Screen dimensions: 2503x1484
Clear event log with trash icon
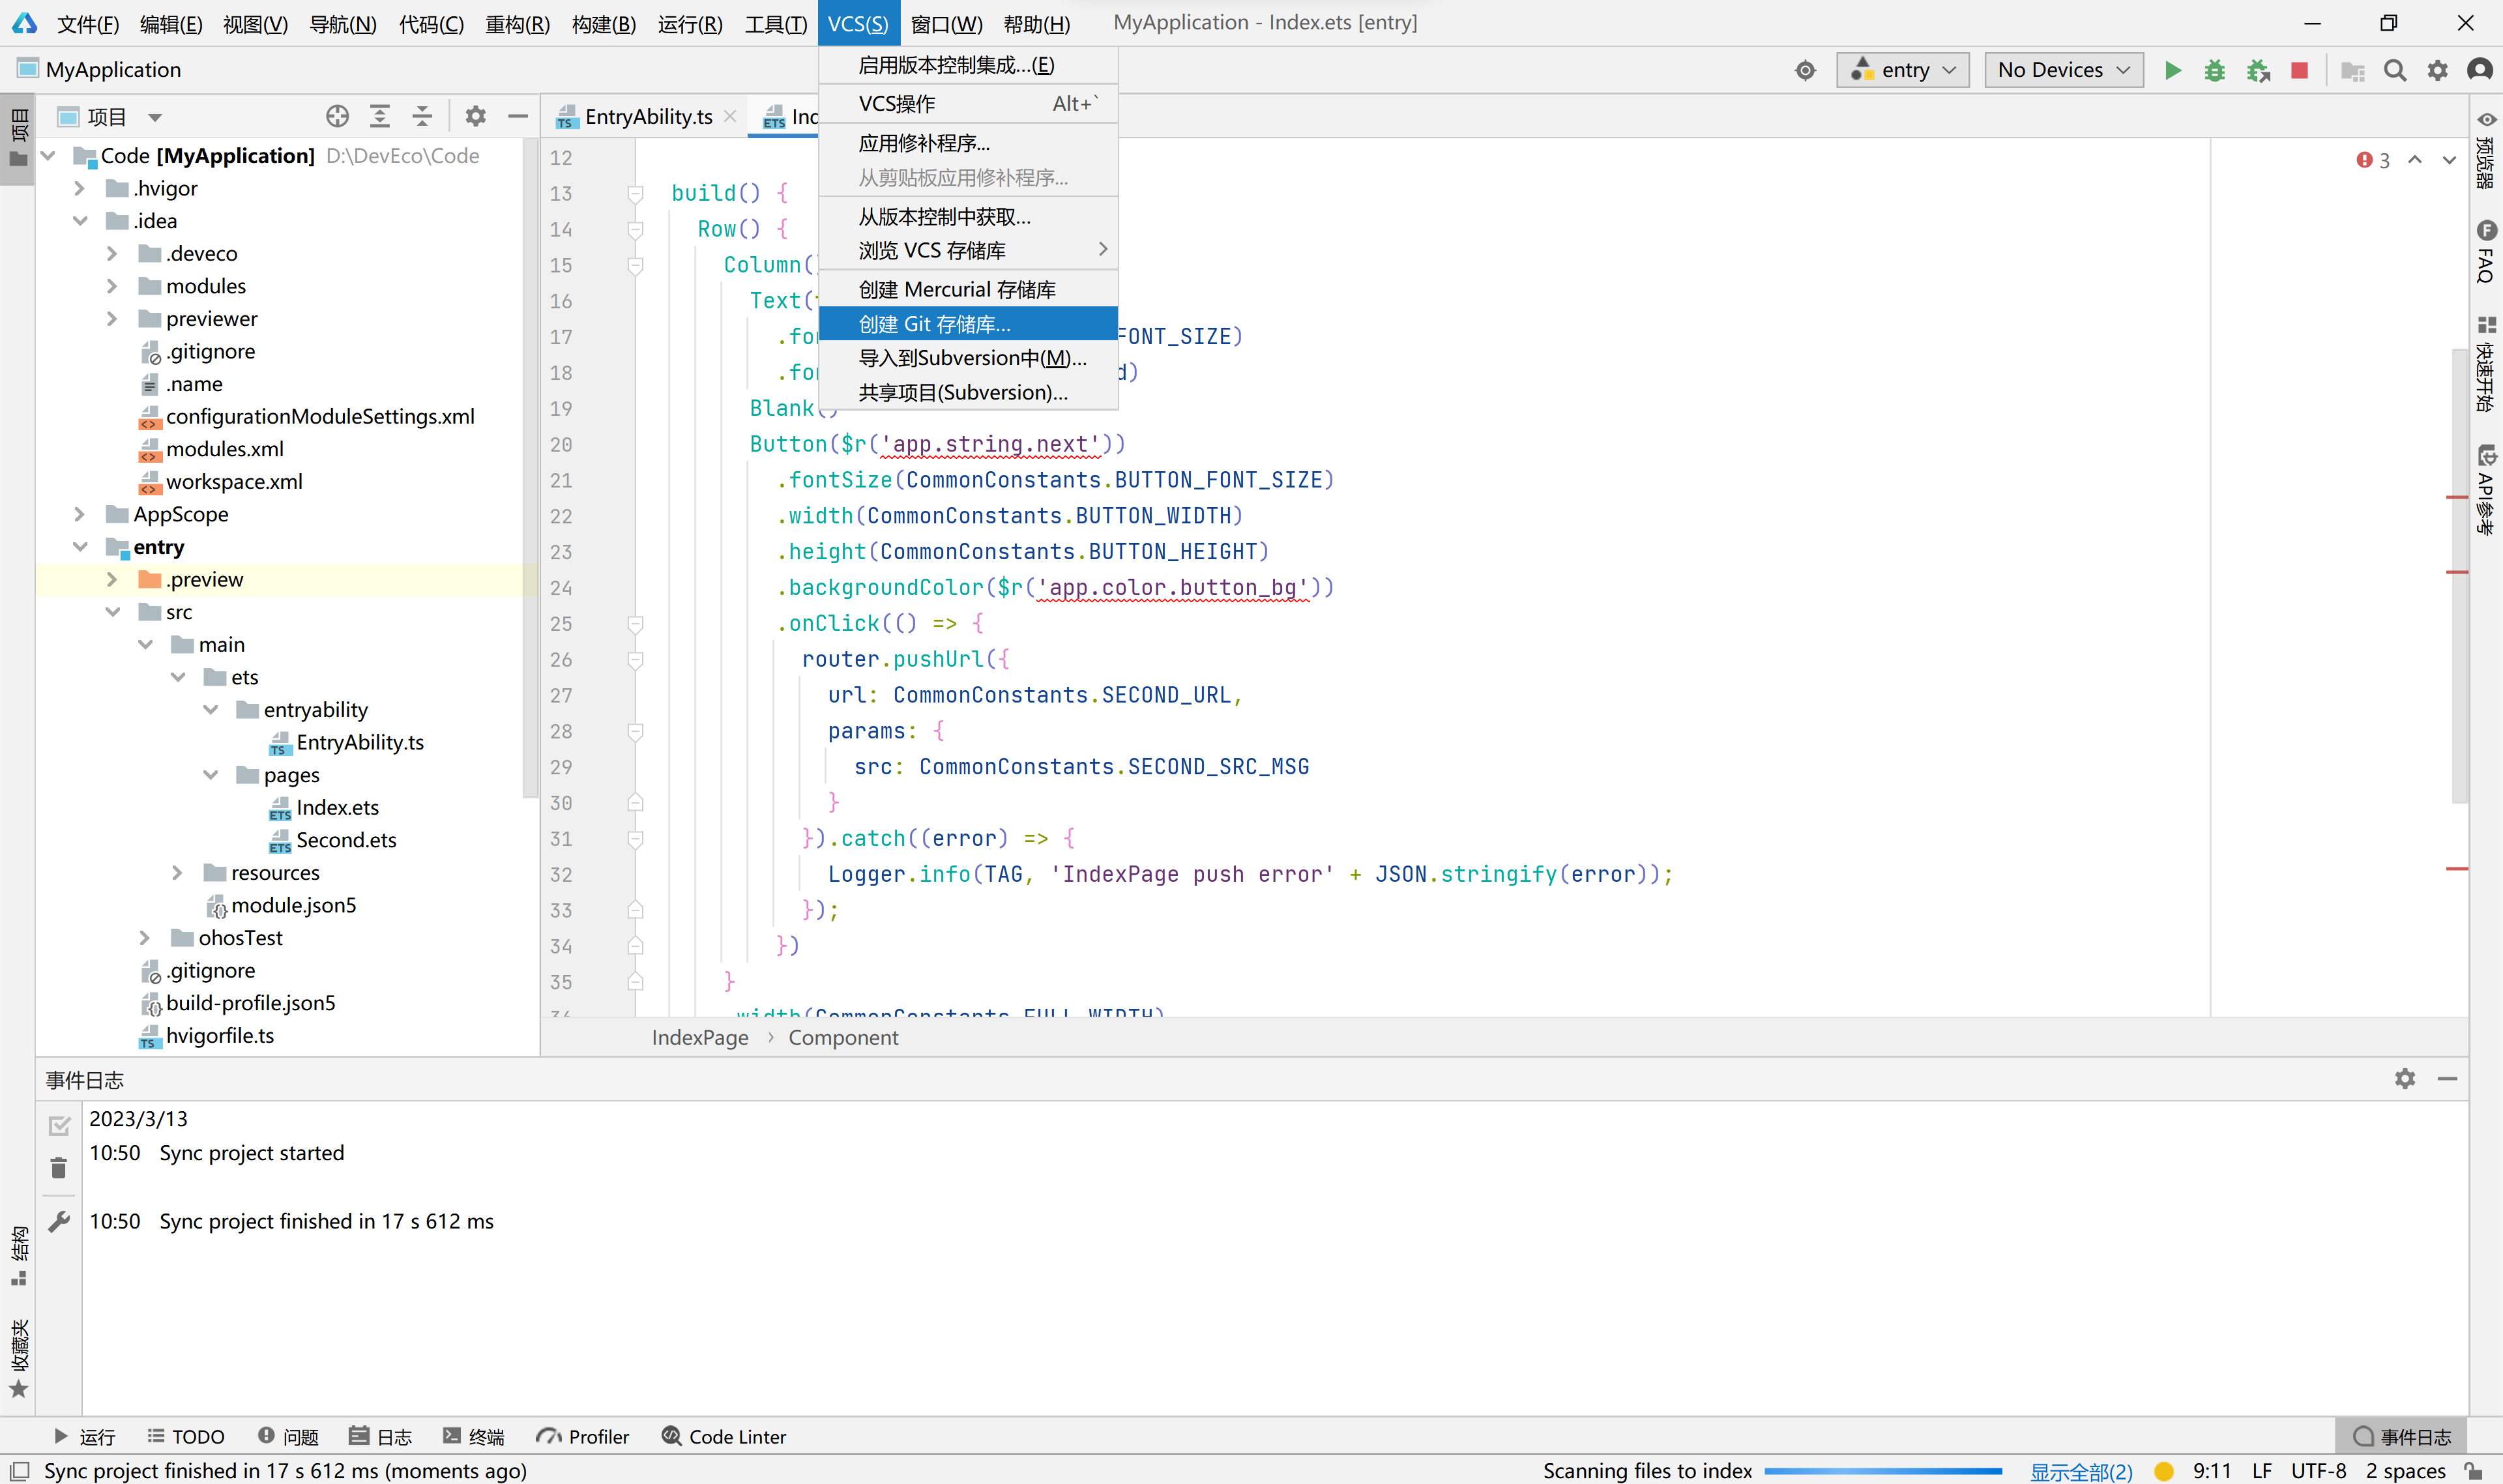(59, 1168)
